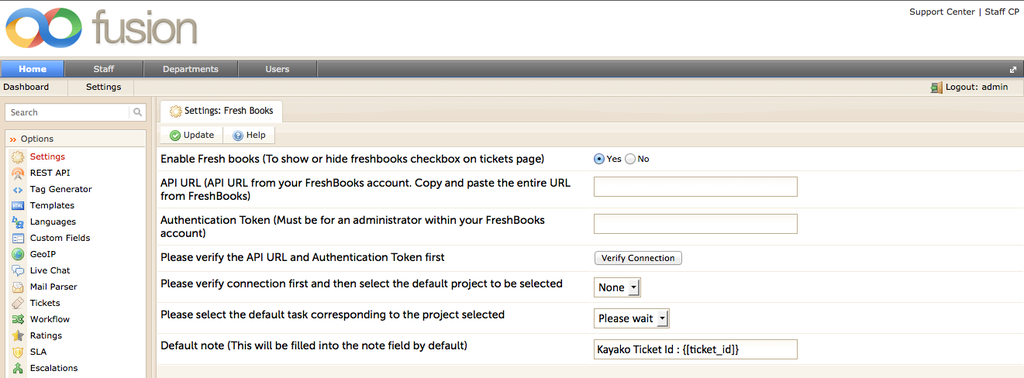The image size is (1024, 378).
Task: Go to the Settings submenu item
Action: click(104, 87)
